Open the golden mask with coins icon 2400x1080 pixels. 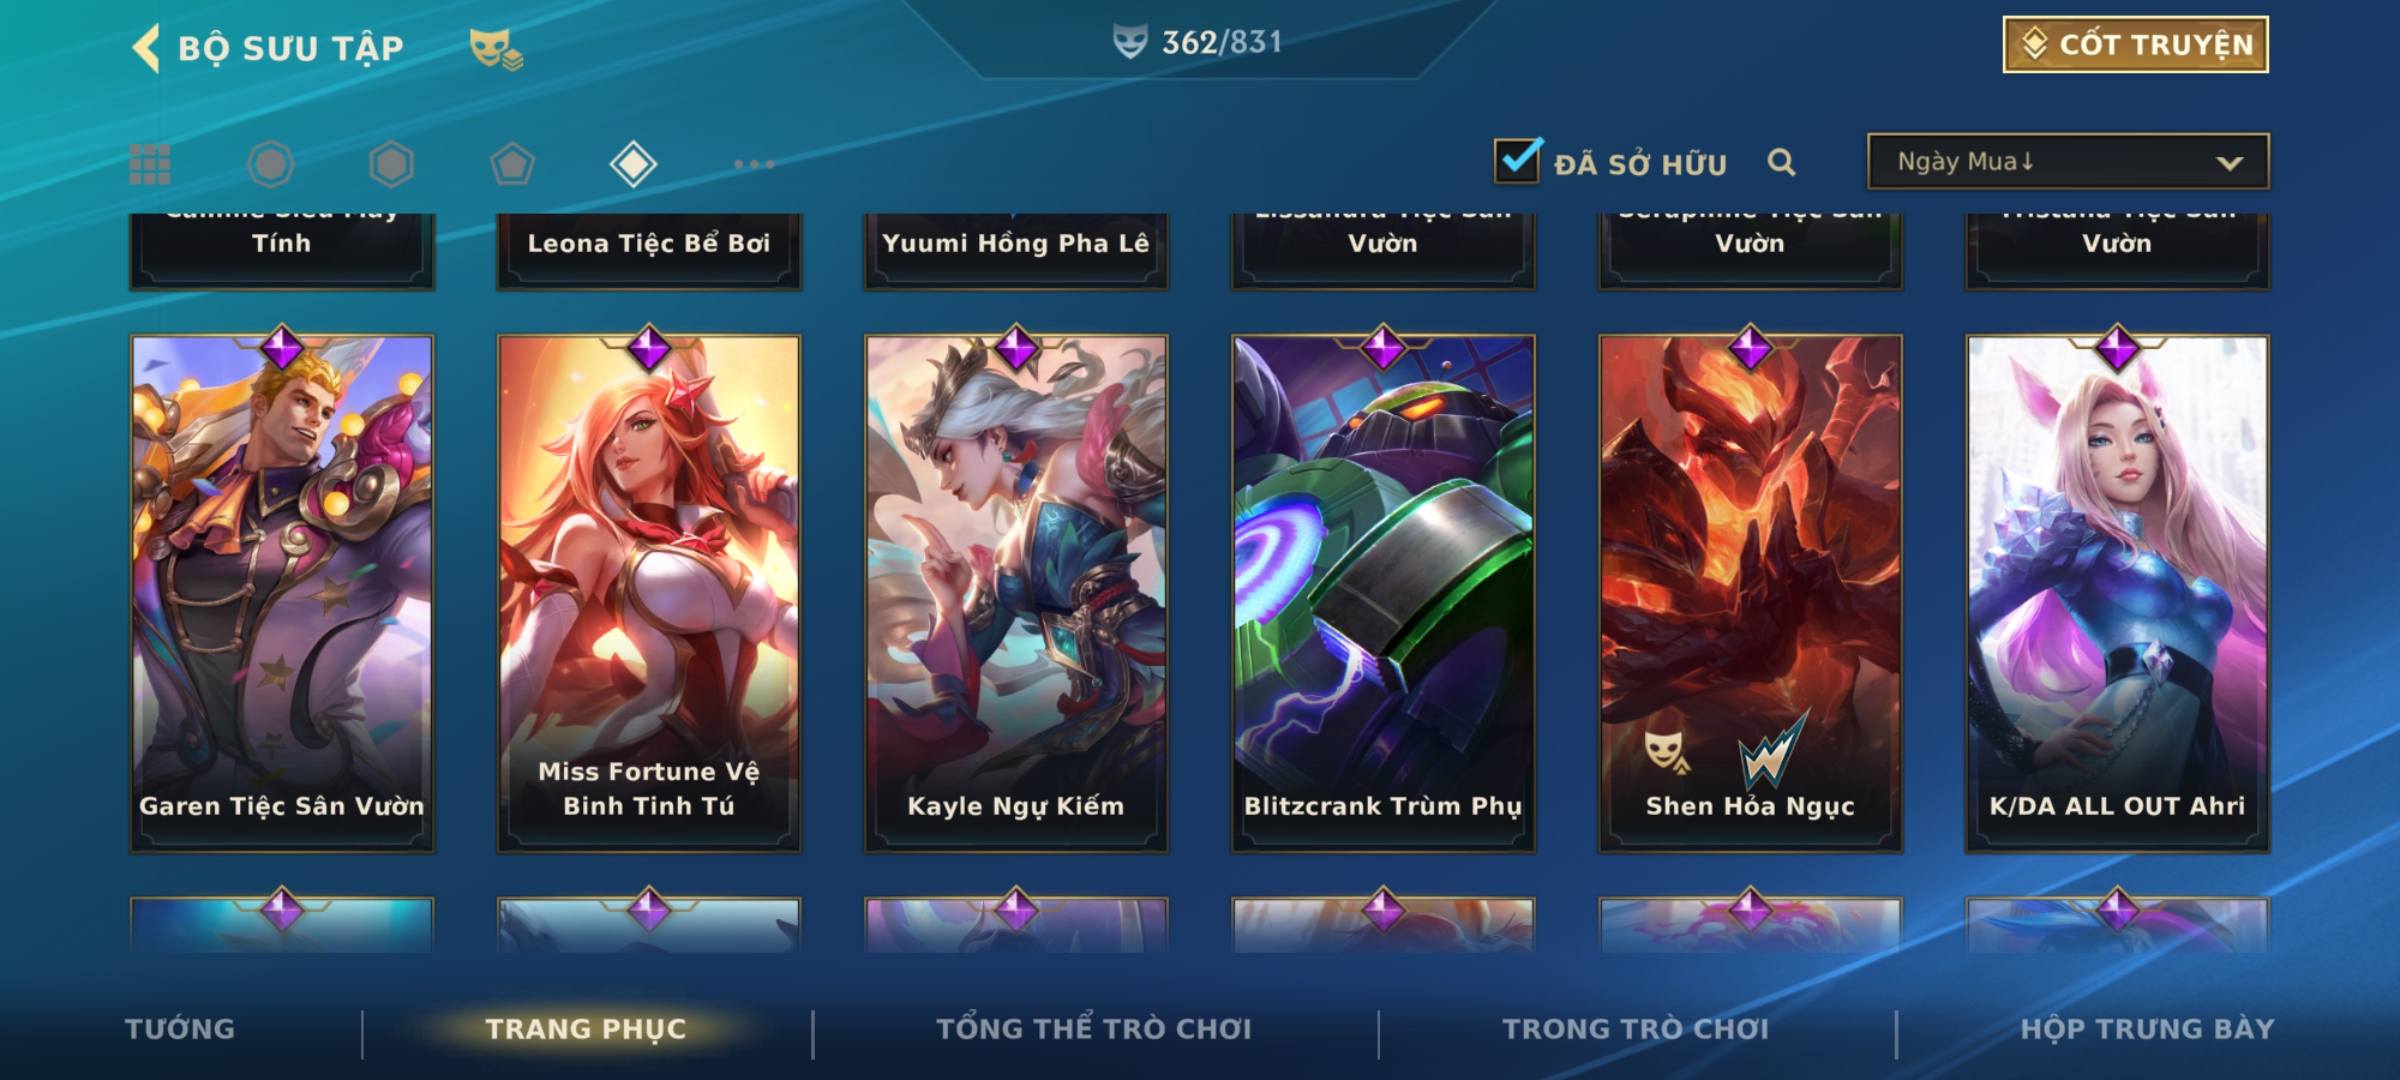click(496, 48)
